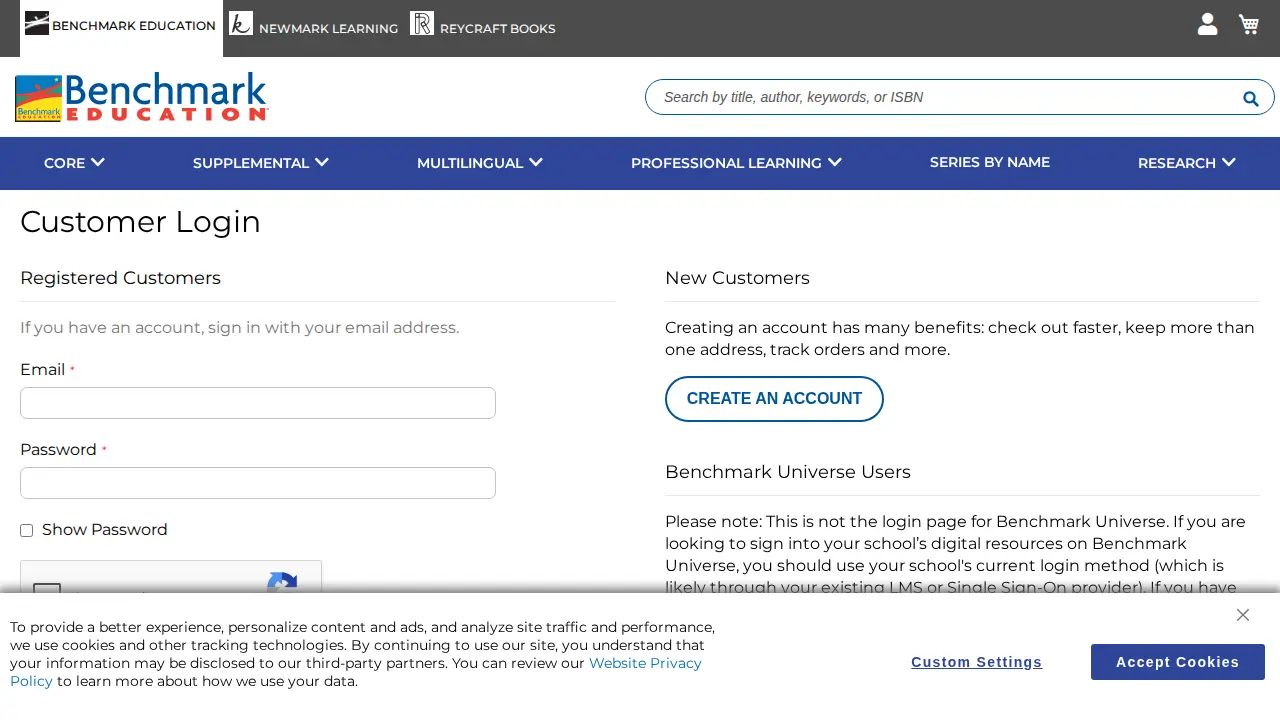Click the Benchmark Education main logo

[x=142, y=97]
